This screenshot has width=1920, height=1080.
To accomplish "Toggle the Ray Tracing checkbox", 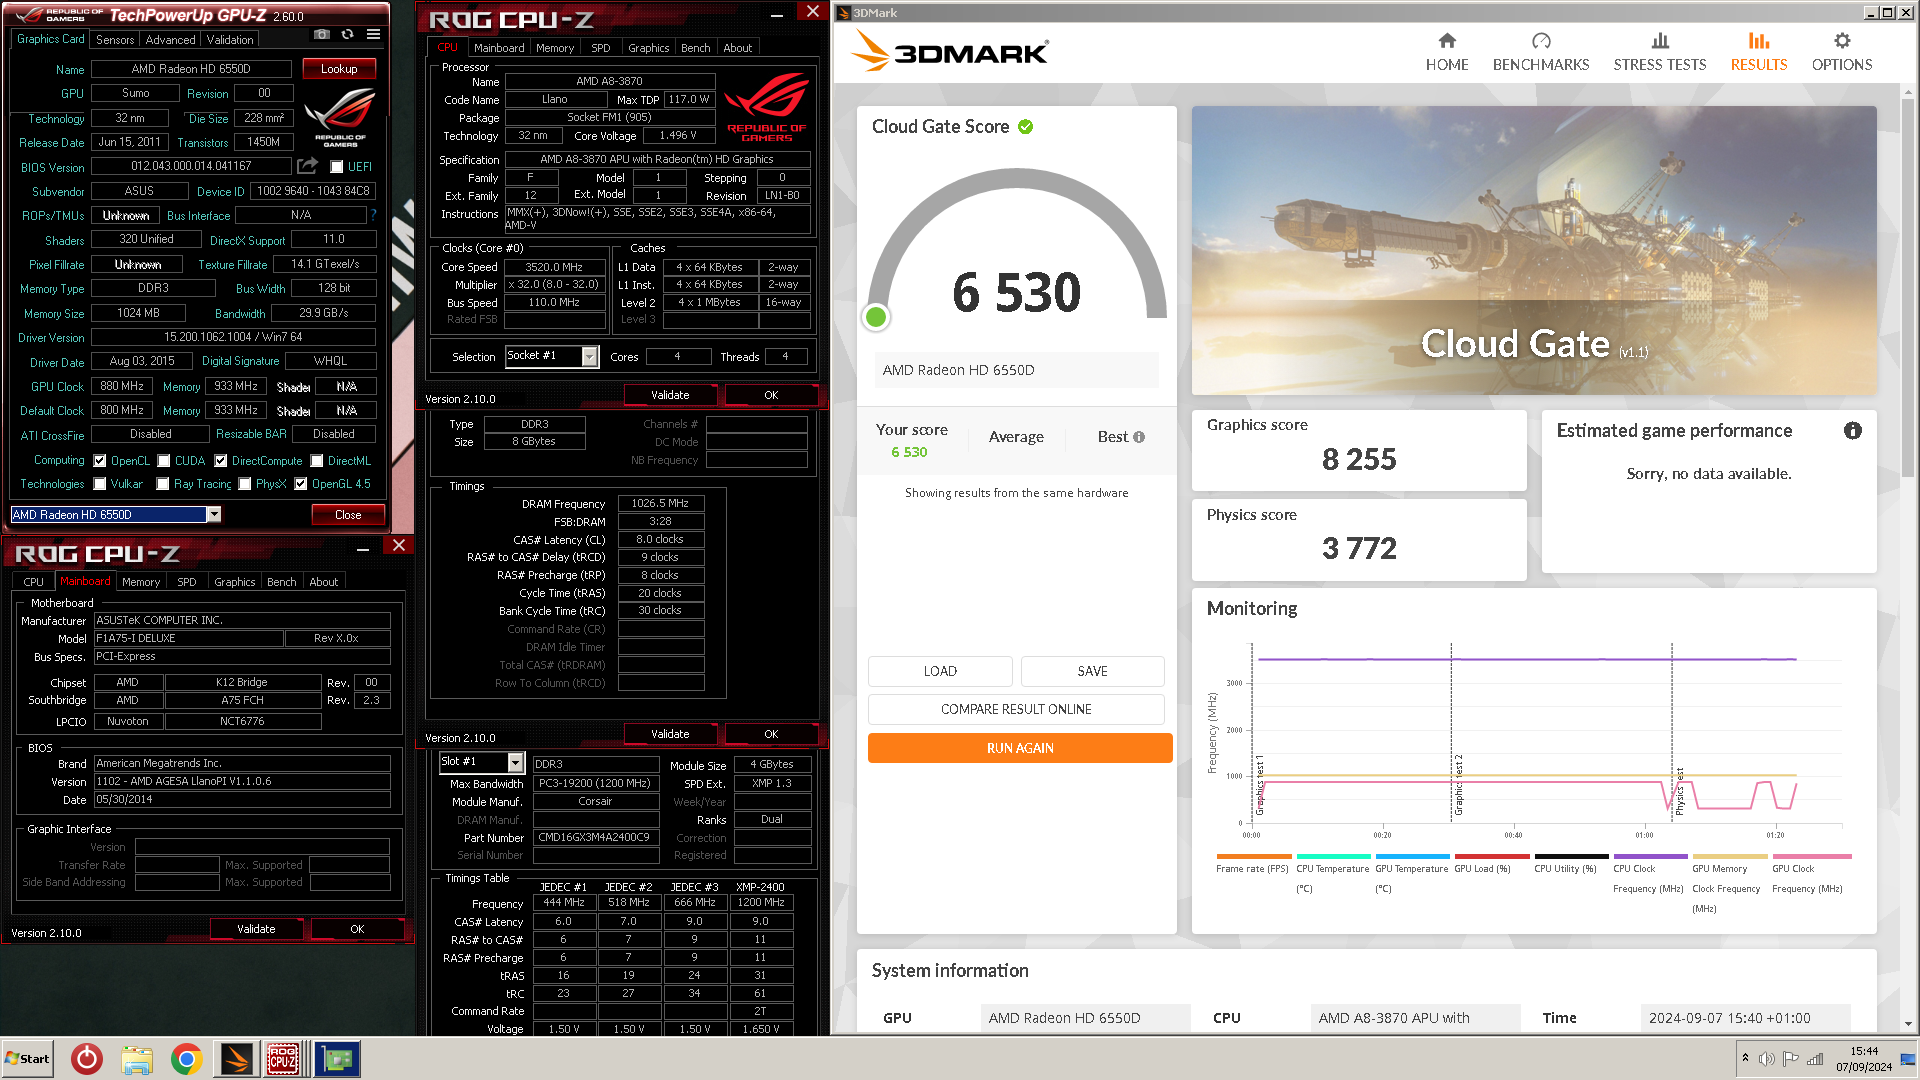I will pos(163,484).
